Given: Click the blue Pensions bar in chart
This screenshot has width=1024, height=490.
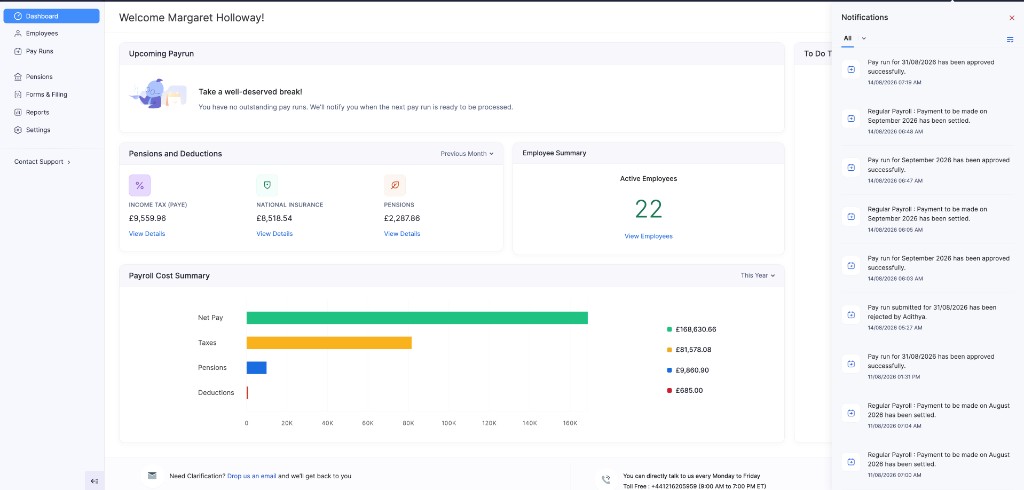Looking at the screenshot, I should (x=256, y=368).
